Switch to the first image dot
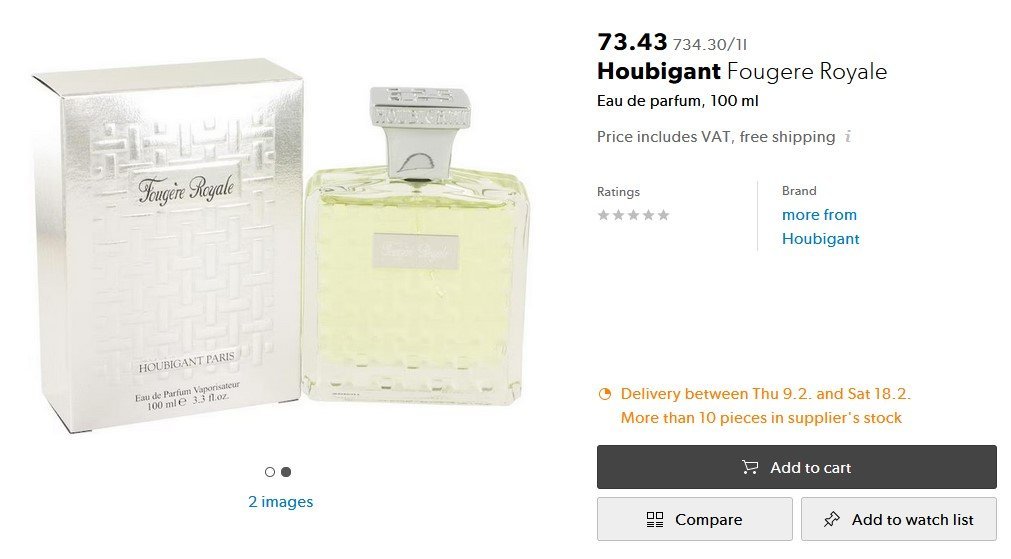This screenshot has height=559, width=1011. click(x=270, y=472)
